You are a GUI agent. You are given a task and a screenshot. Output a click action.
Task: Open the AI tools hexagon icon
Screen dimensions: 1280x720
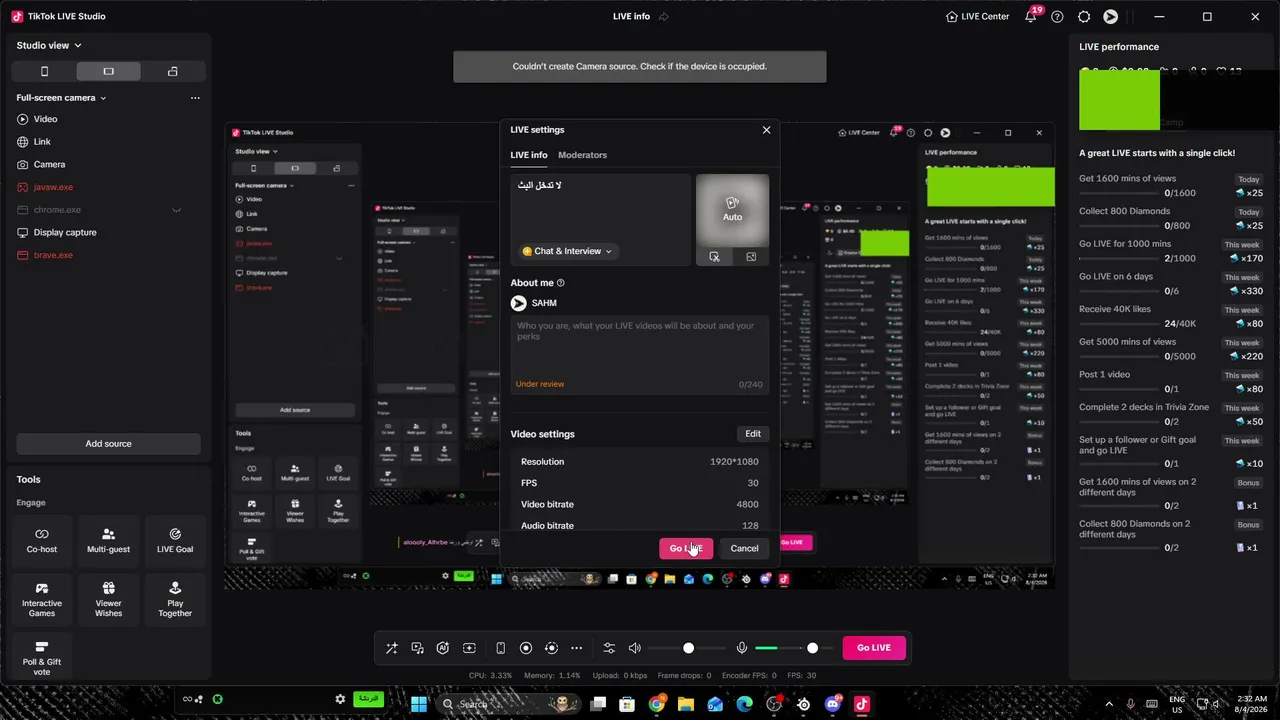point(443,648)
